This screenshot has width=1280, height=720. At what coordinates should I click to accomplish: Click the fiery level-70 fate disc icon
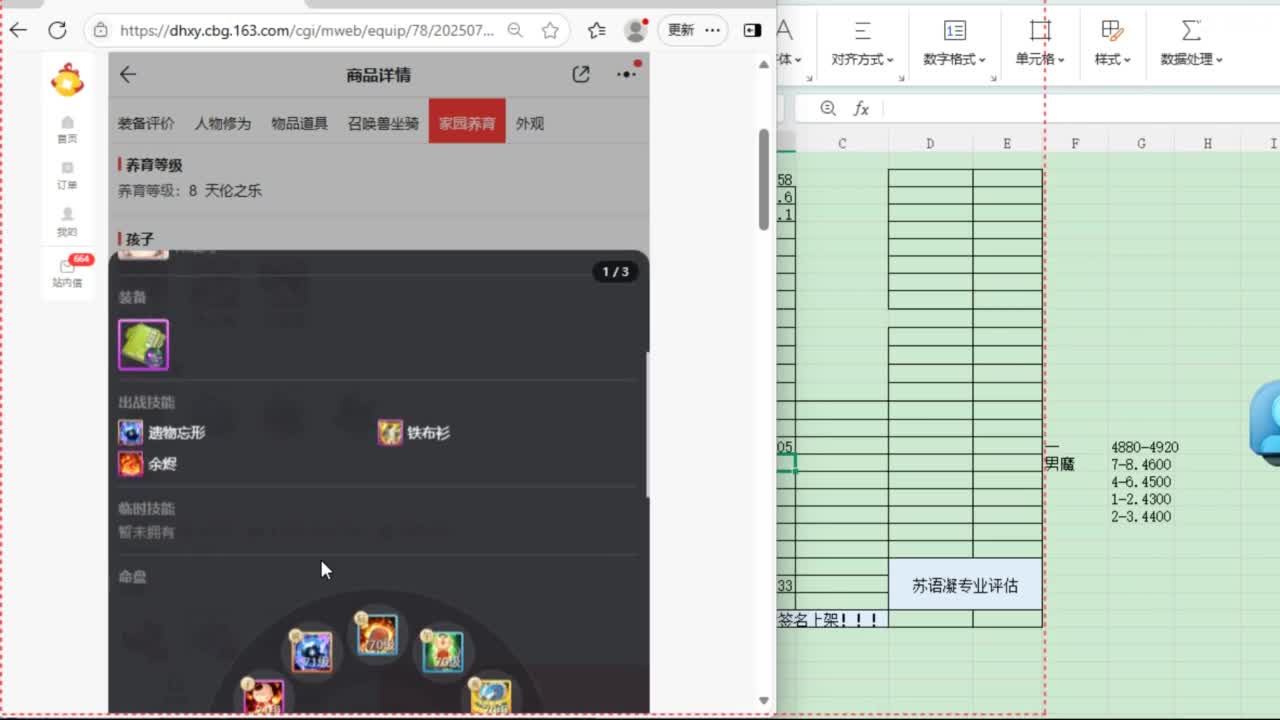point(377,635)
